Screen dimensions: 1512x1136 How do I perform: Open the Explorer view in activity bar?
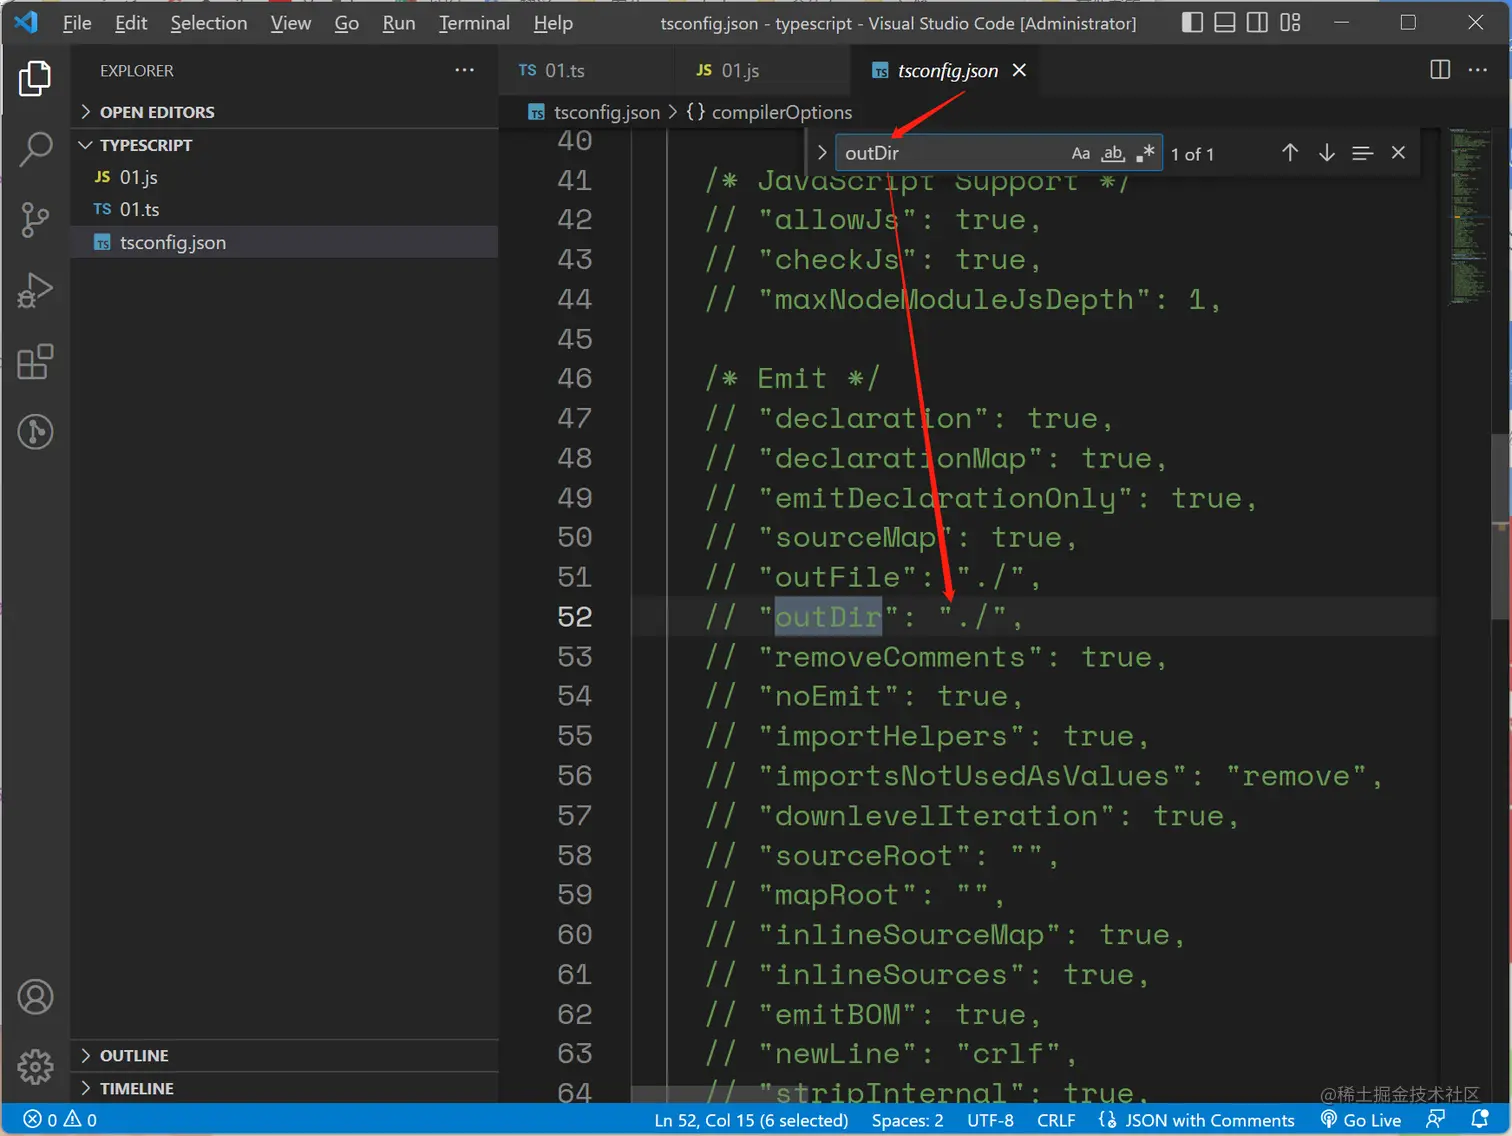[x=35, y=78]
